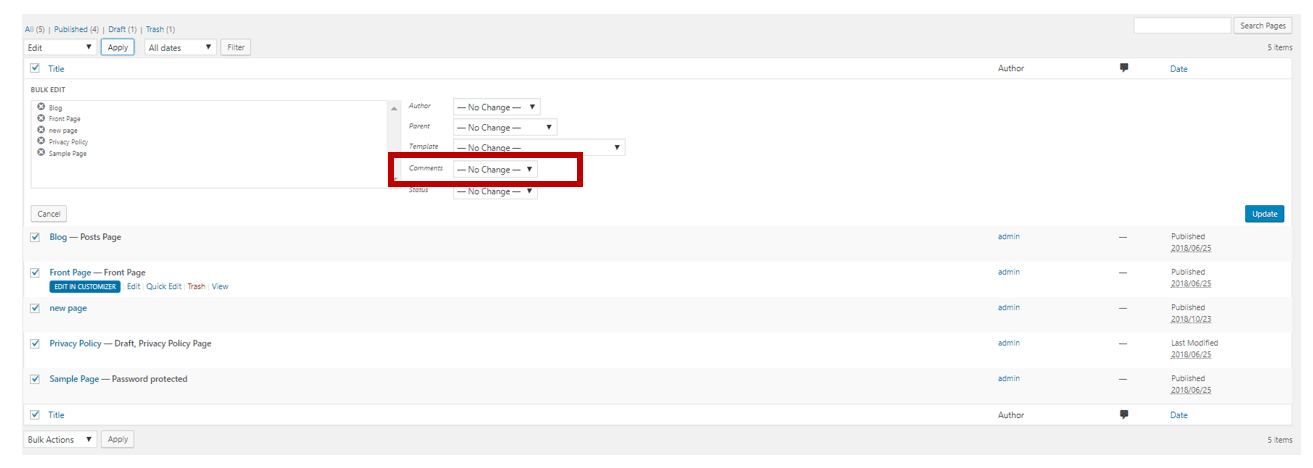The image size is (1313, 468).
Task: Click the search pages input field
Action: pyautogui.click(x=1182, y=25)
